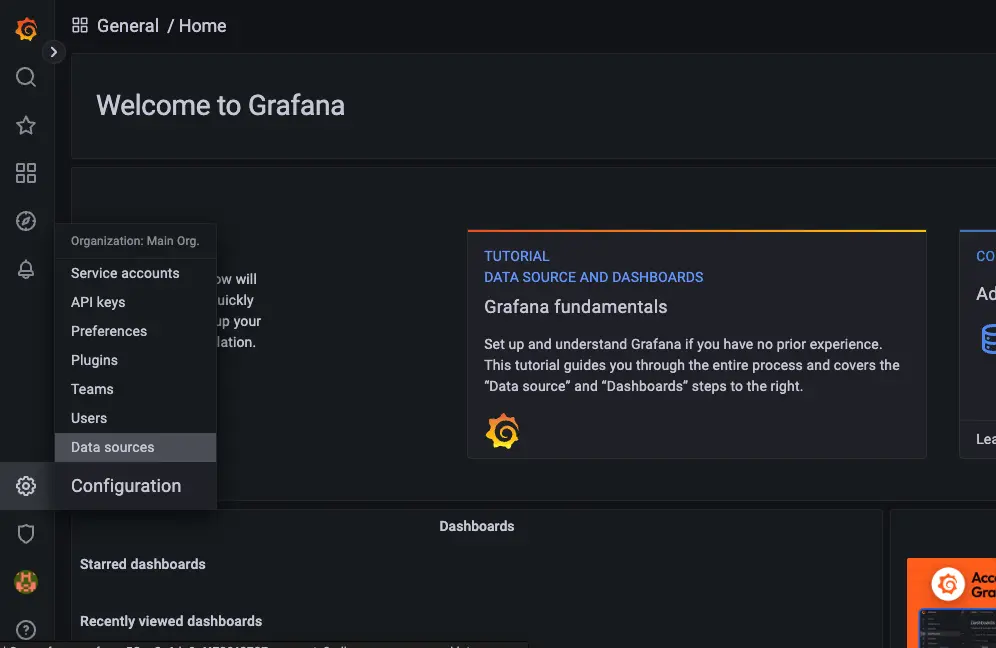Open the Grafana home via the logo icon
The image size is (996, 648).
tap(26, 29)
